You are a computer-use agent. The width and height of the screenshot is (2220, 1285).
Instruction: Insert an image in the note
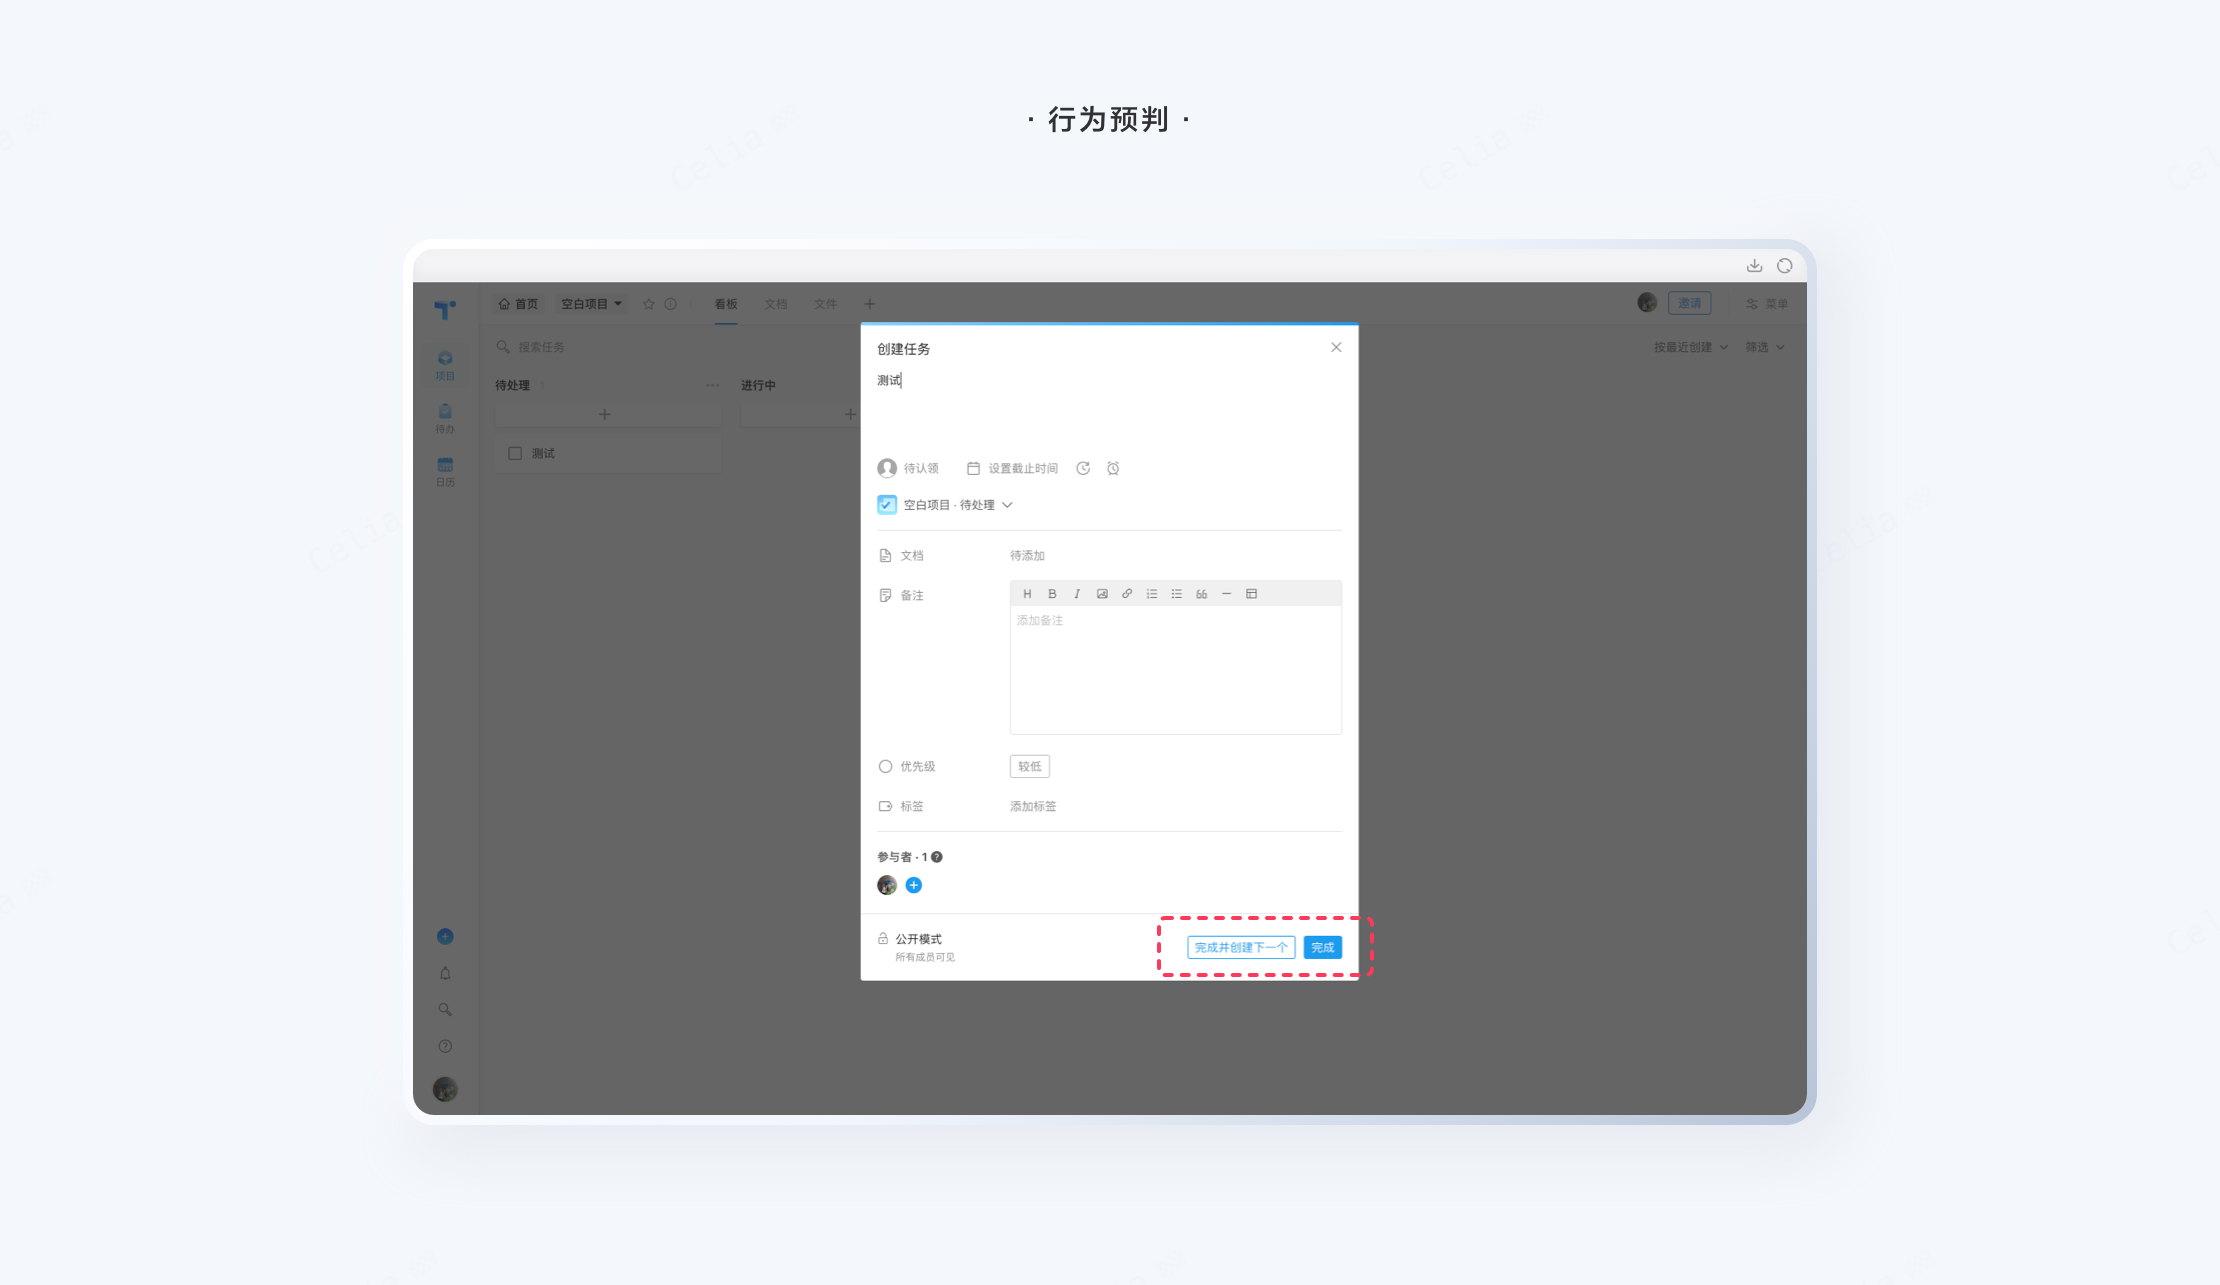[1102, 594]
